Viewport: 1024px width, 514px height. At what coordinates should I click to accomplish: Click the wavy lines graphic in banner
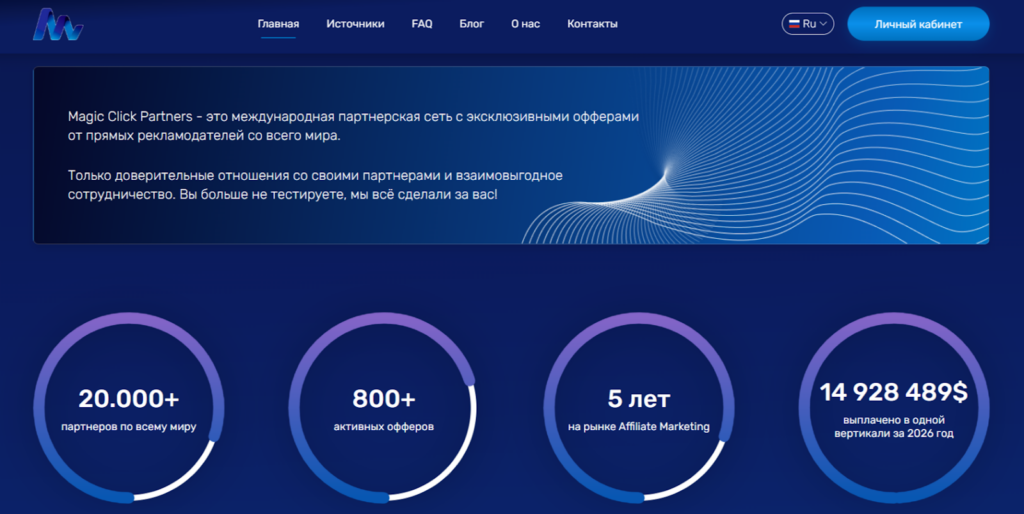800,160
